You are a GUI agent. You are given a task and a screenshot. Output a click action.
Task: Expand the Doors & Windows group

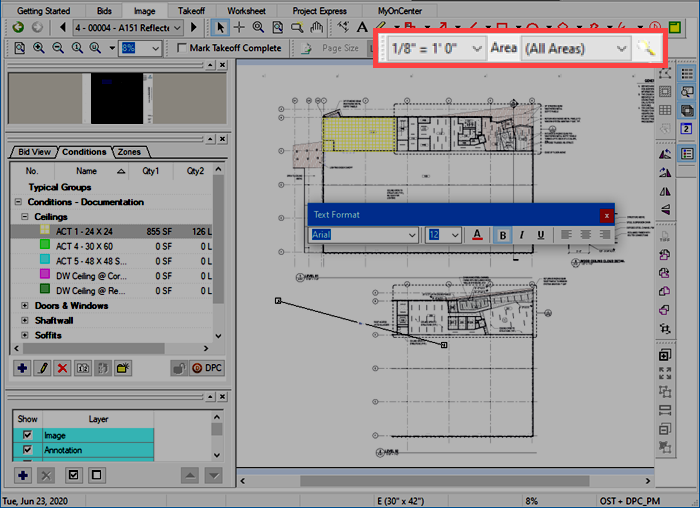tap(25, 306)
